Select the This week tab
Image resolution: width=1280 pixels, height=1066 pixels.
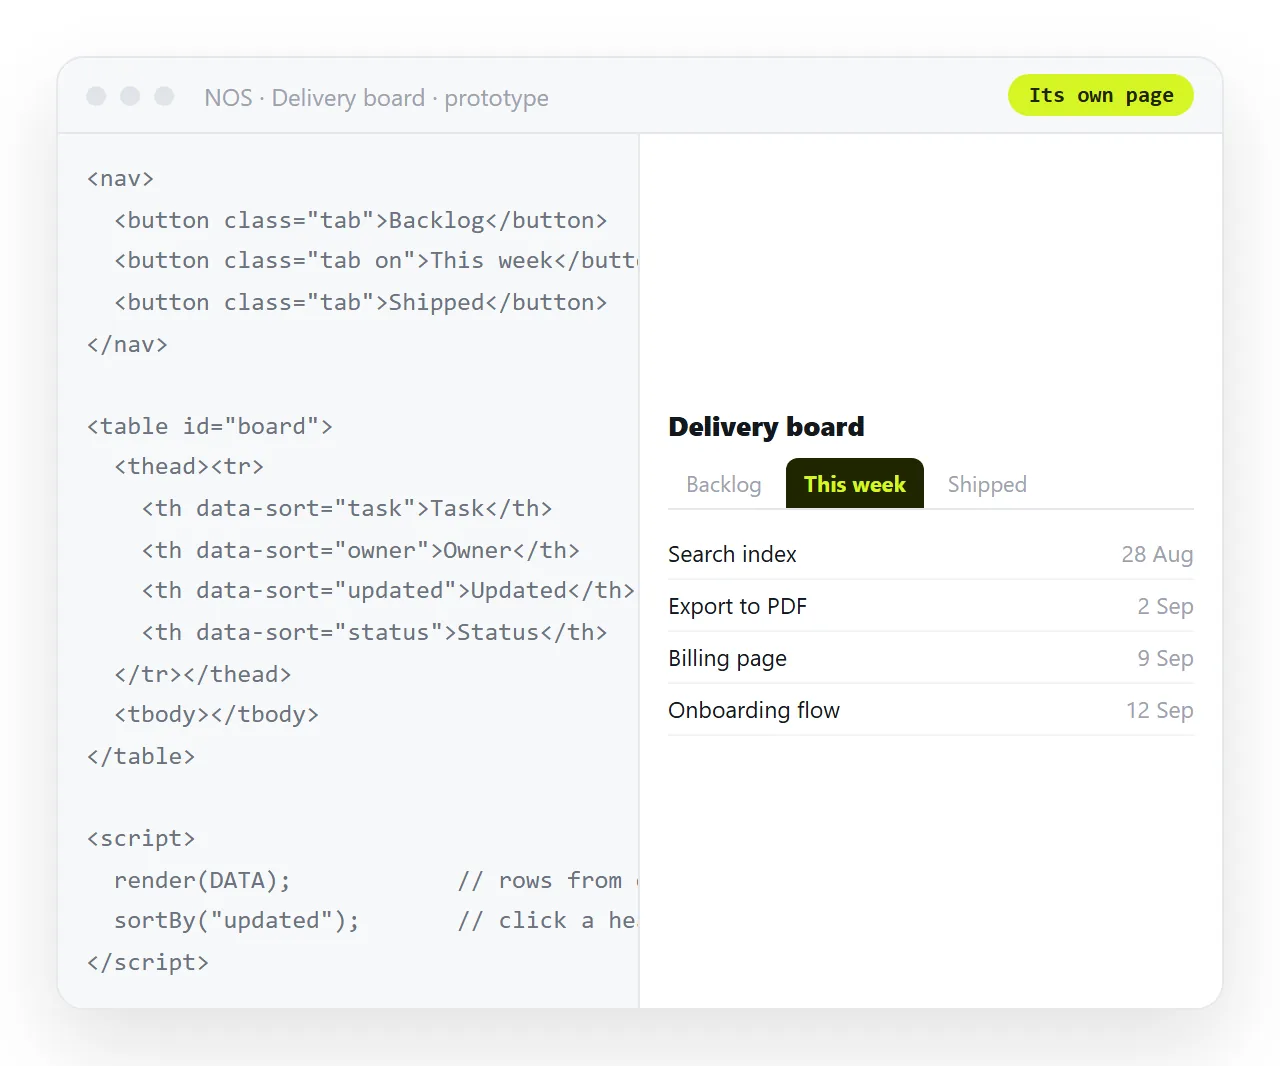(x=854, y=484)
